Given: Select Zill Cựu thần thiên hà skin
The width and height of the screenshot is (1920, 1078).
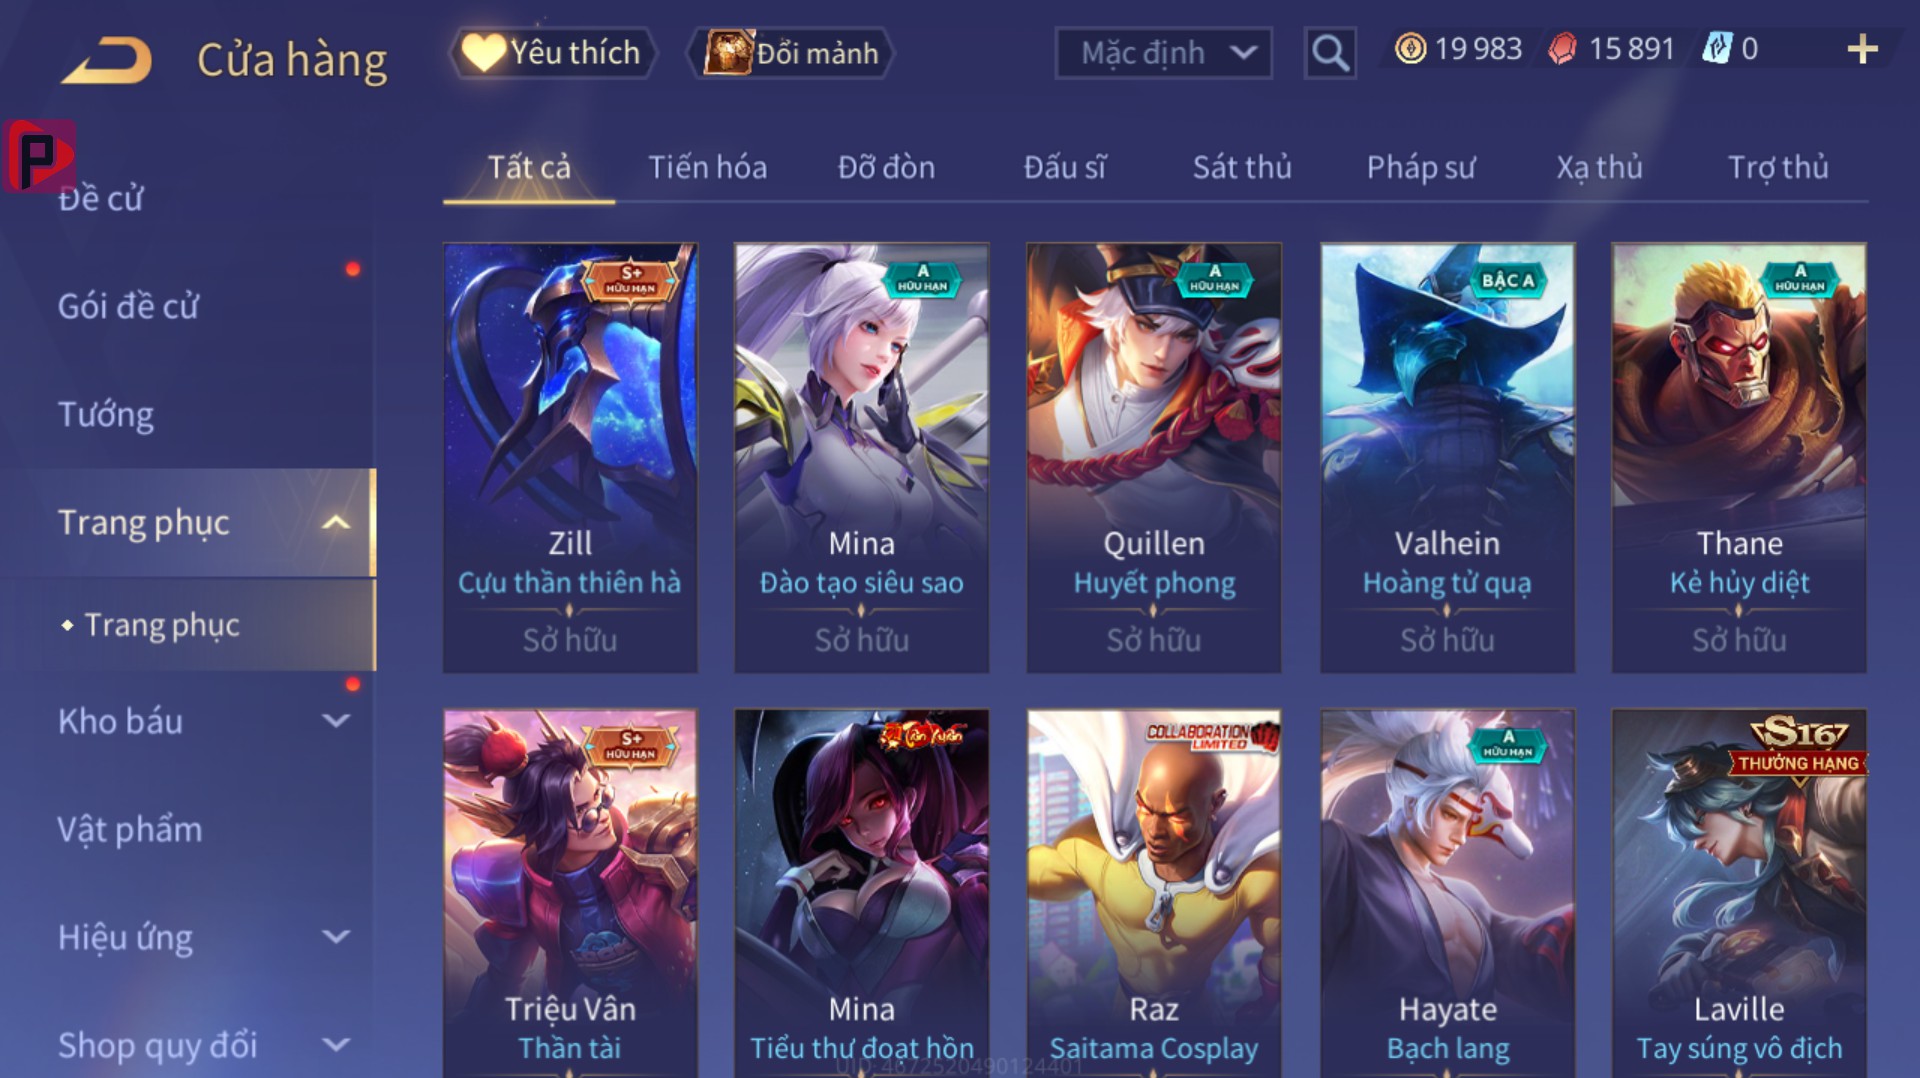Looking at the screenshot, I should tap(570, 458).
